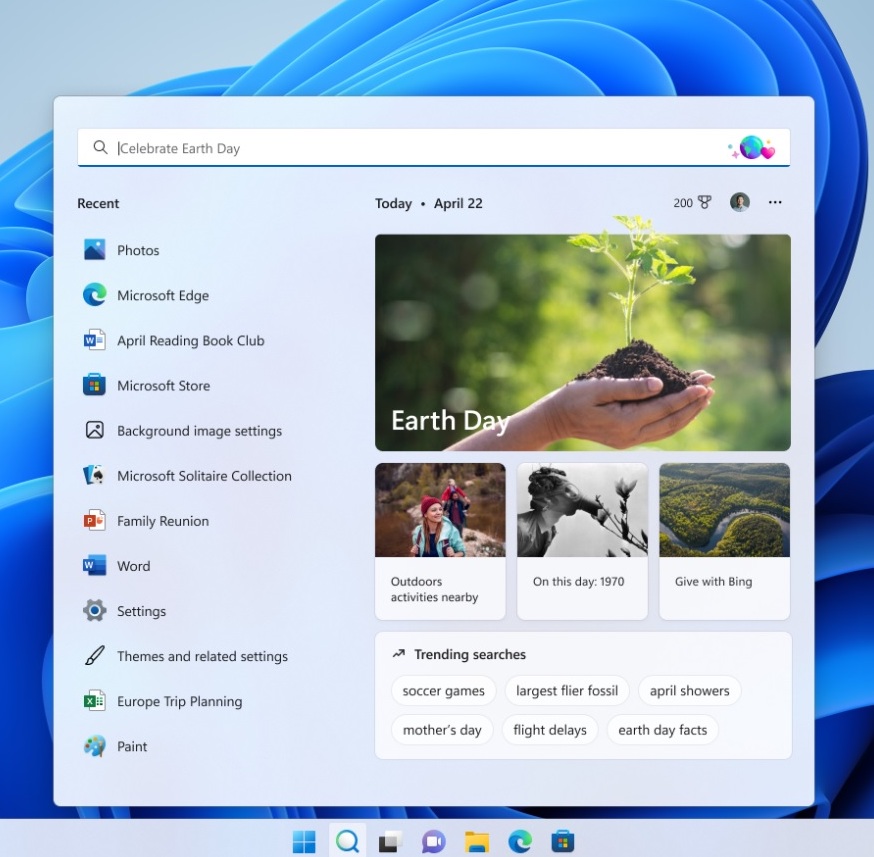This screenshot has width=874, height=857.
Task: Open the user profile avatar
Action: click(x=740, y=203)
